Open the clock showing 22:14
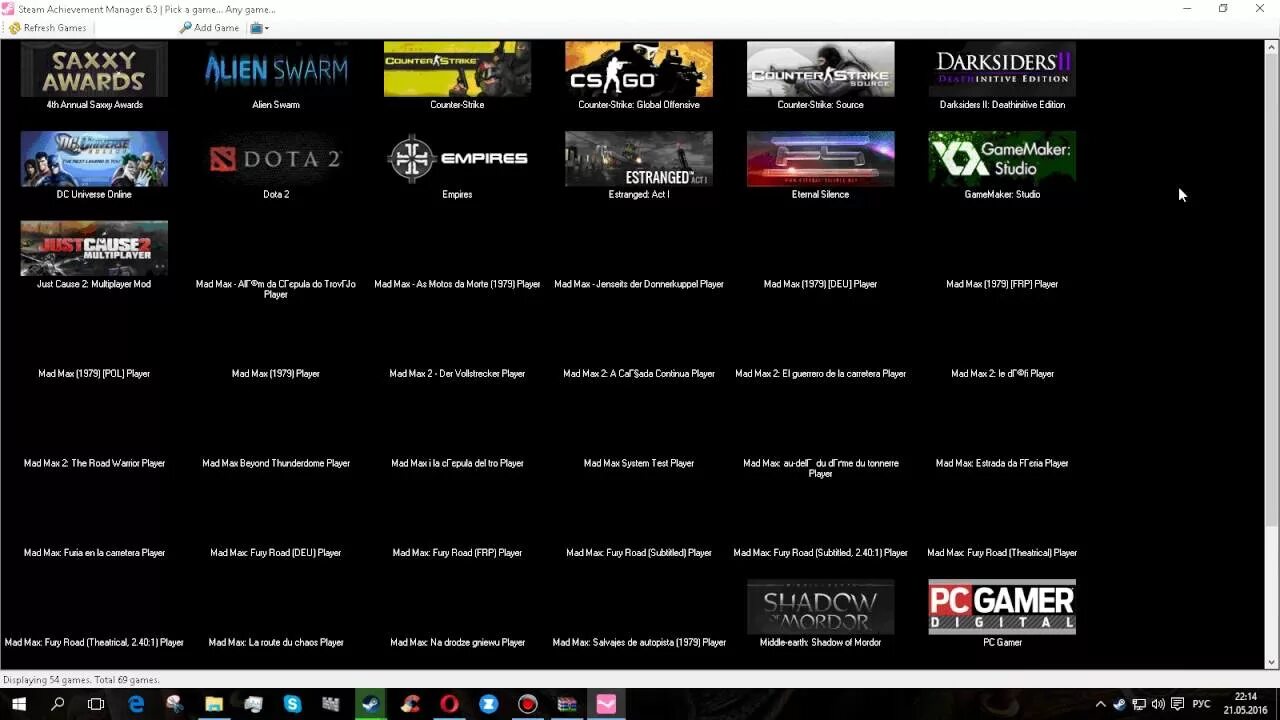The image size is (1280, 720). point(1246,704)
